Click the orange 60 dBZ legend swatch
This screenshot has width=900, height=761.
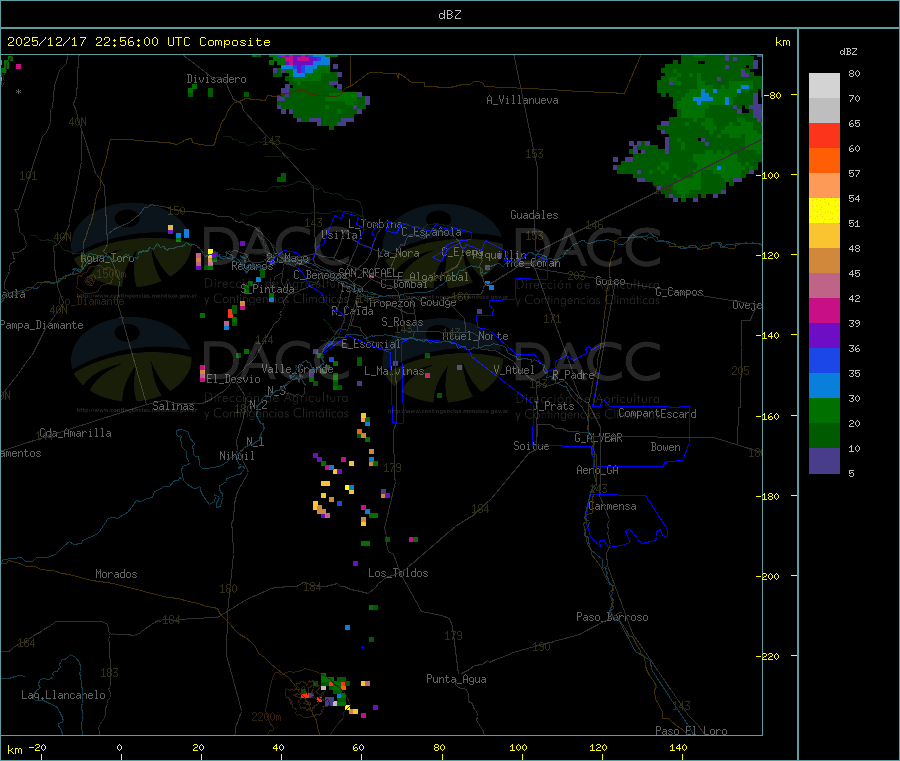coord(824,161)
